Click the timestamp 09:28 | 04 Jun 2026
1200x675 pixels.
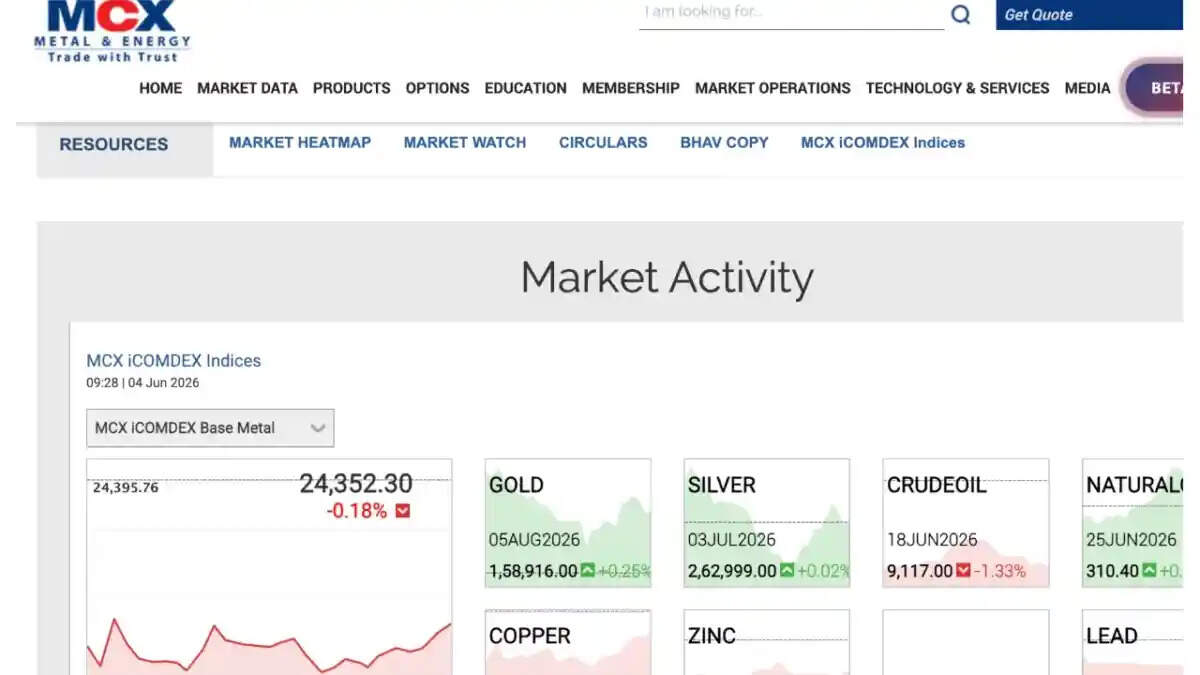[143, 383]
